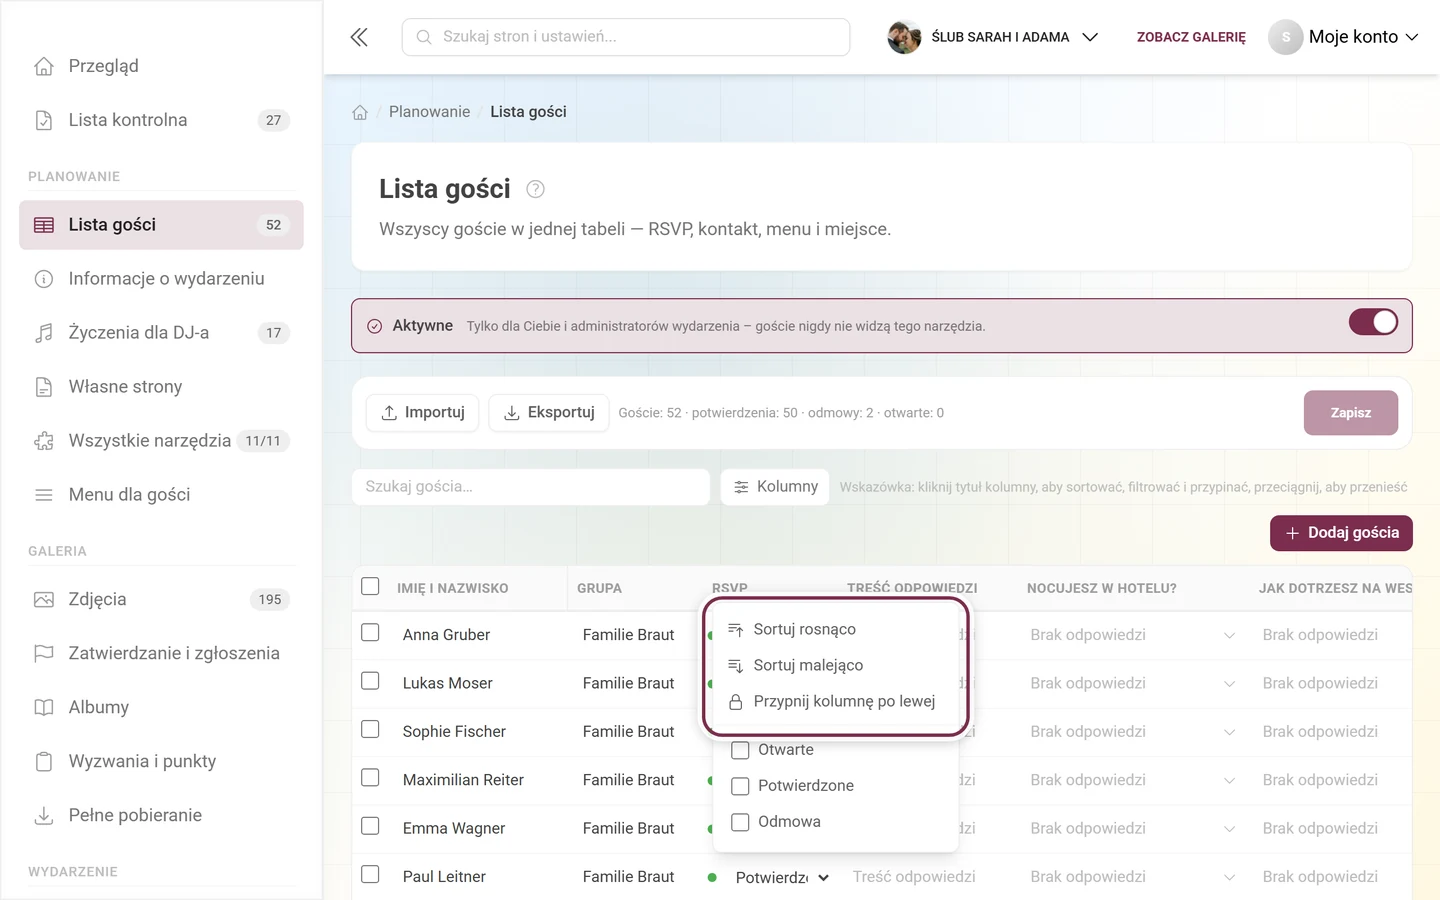Select the checkbox for Anna Gruber
This screenshot has height=900, width=1440.
click(x=370, y=633)
